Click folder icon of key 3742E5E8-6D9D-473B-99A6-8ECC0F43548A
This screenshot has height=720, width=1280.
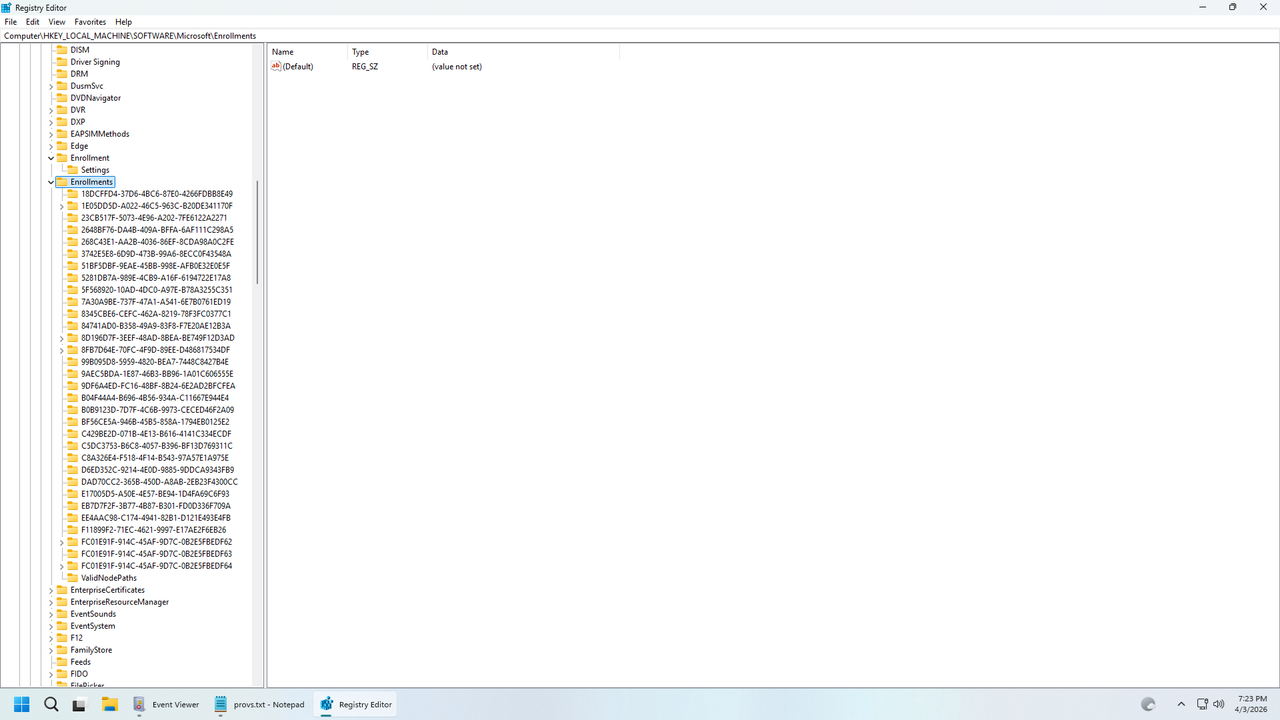(72, 254)
